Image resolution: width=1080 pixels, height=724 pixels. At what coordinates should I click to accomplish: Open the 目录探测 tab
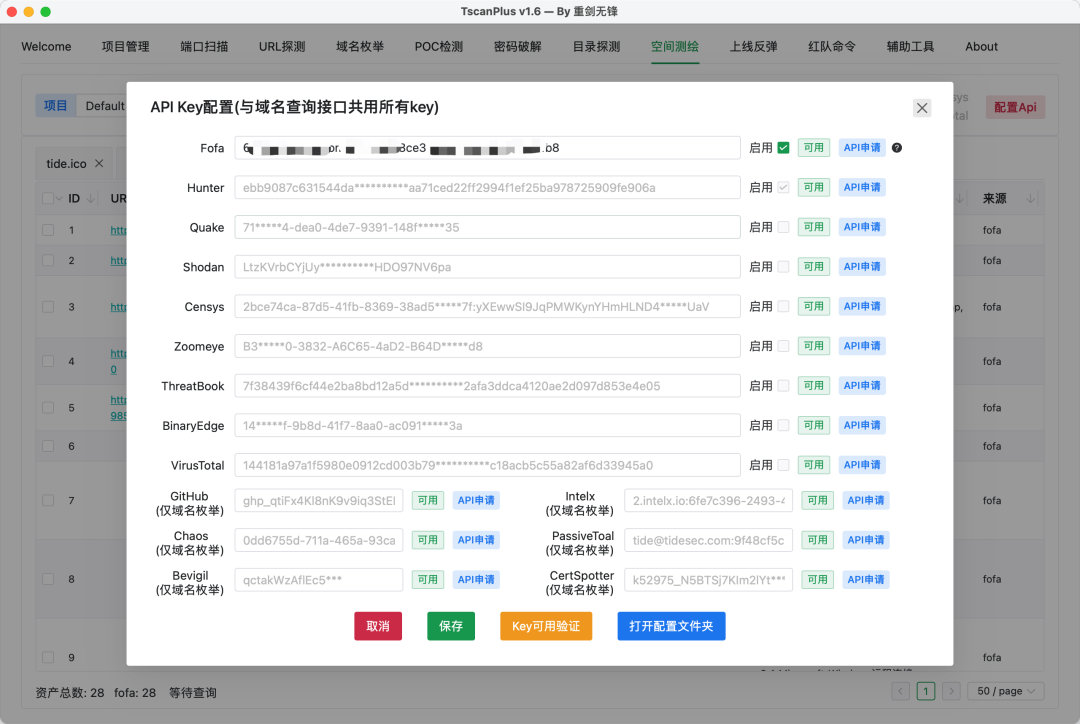(x=596, y=47)
